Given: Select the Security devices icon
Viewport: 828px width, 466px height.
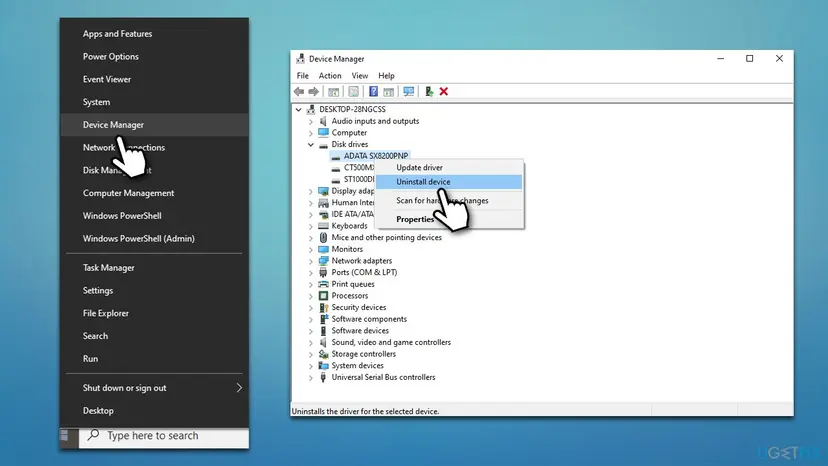Looking at the screenshot, I should tap(323, 307).
